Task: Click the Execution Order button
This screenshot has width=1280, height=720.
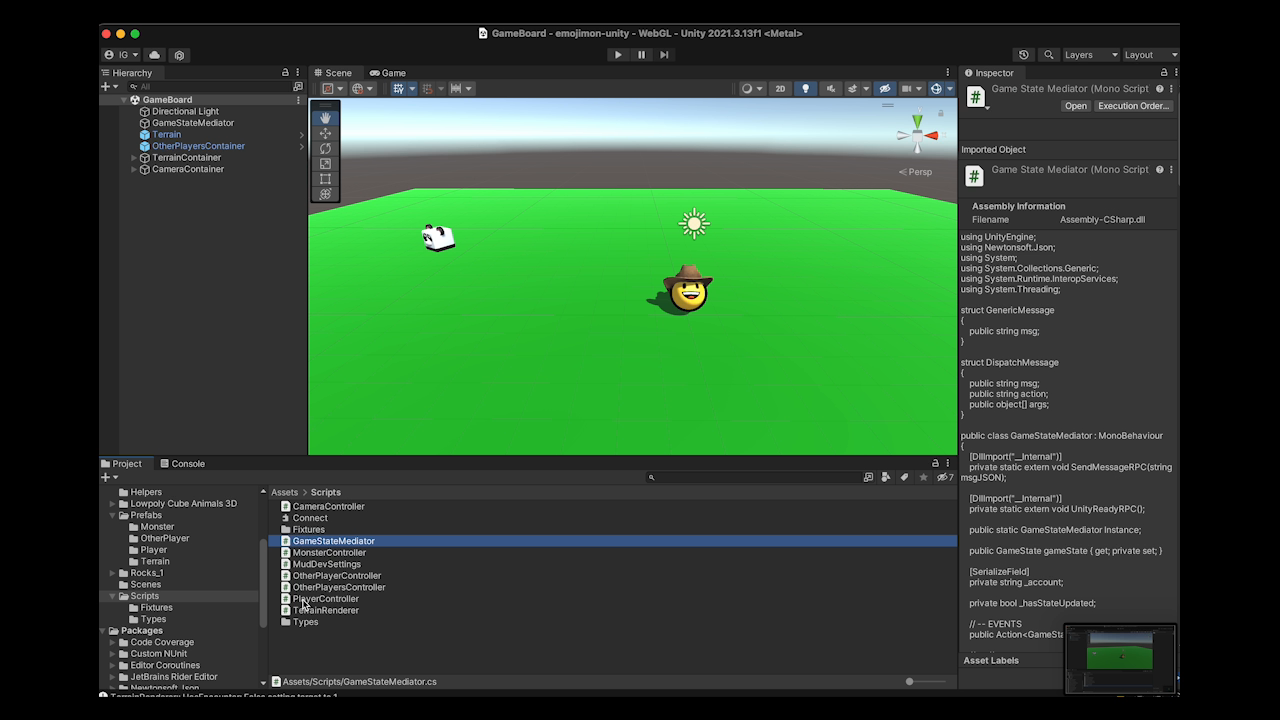Action: (x=1133, y=106)
